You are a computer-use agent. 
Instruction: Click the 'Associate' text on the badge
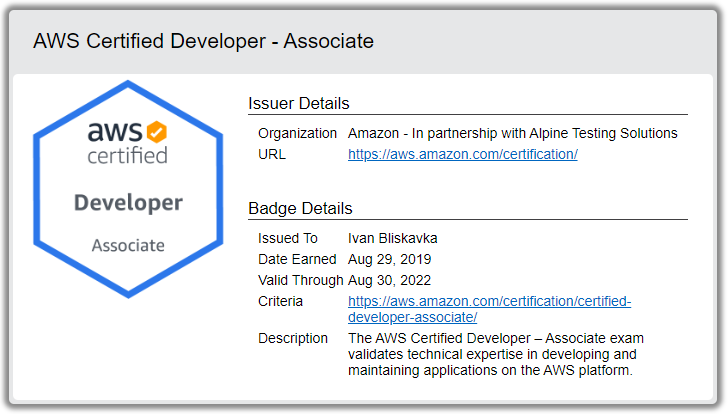(128, 245)
